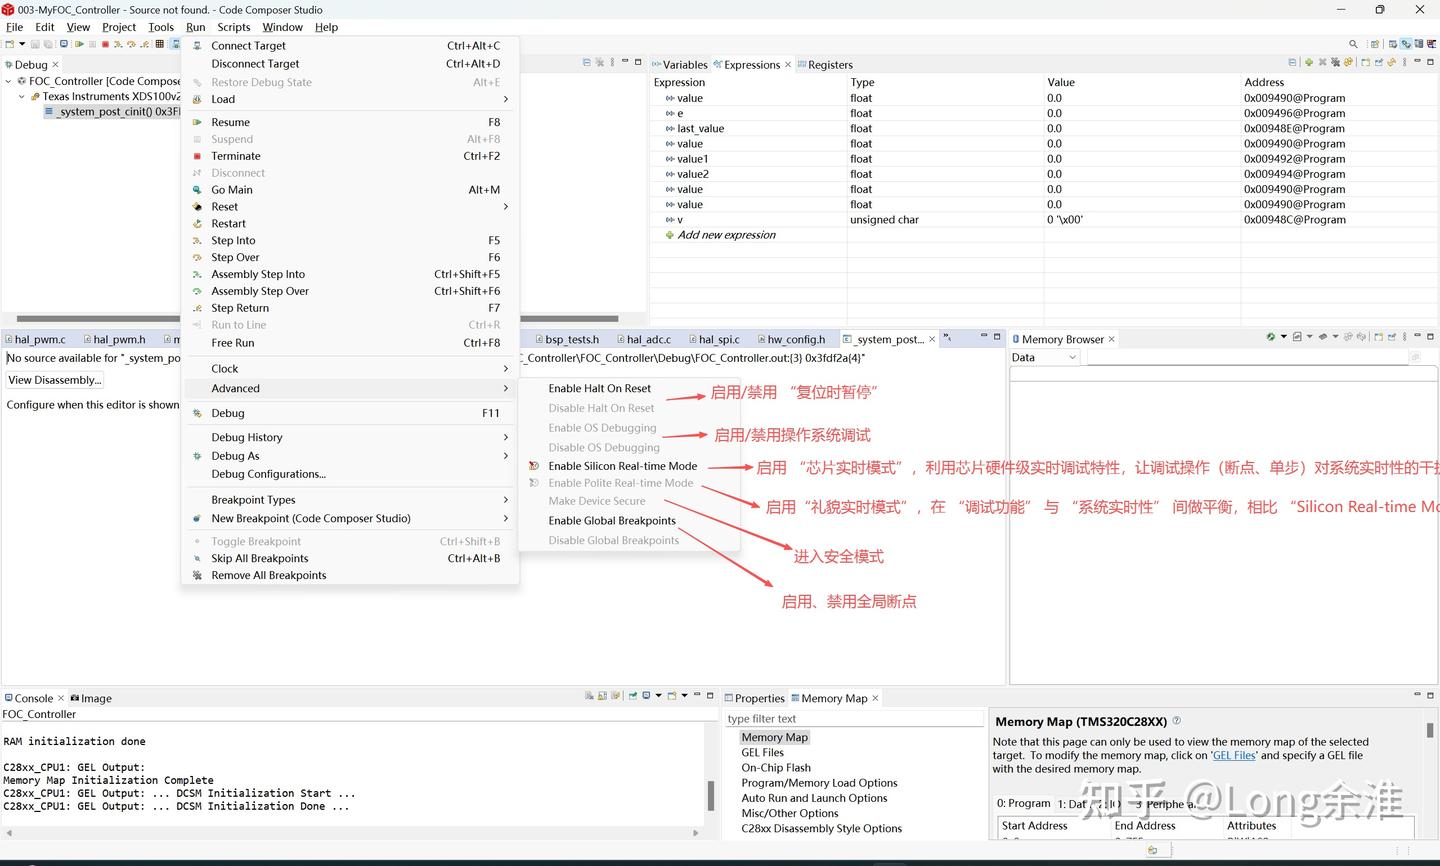1440x866 pixels.
Task: Enable Global Breakpoints in Advanced submenu
Action: [629, 521]
